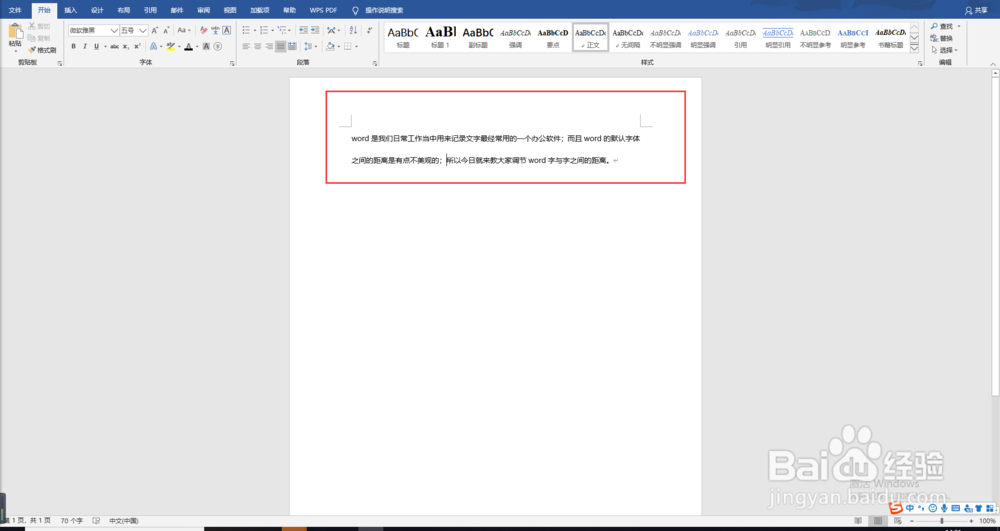Increase font size with grow-font icon

[154, 30]
